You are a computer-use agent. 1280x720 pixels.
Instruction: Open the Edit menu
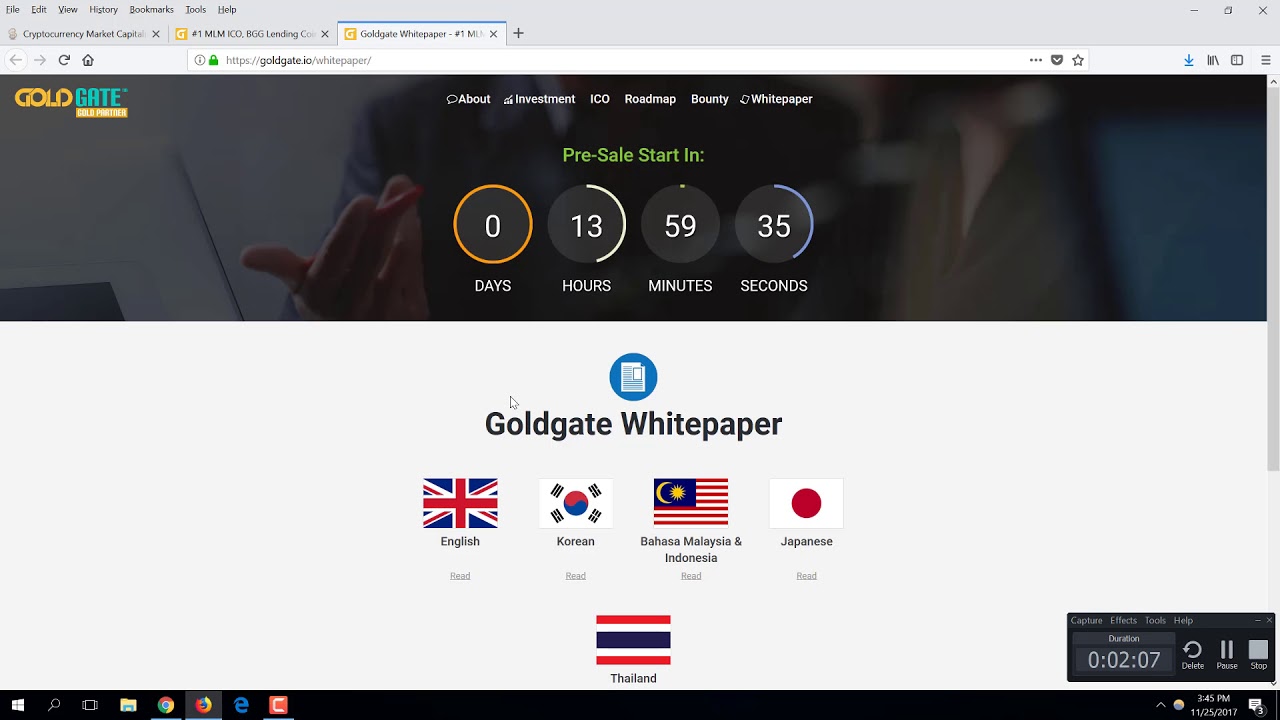click(x=38, y=9)
